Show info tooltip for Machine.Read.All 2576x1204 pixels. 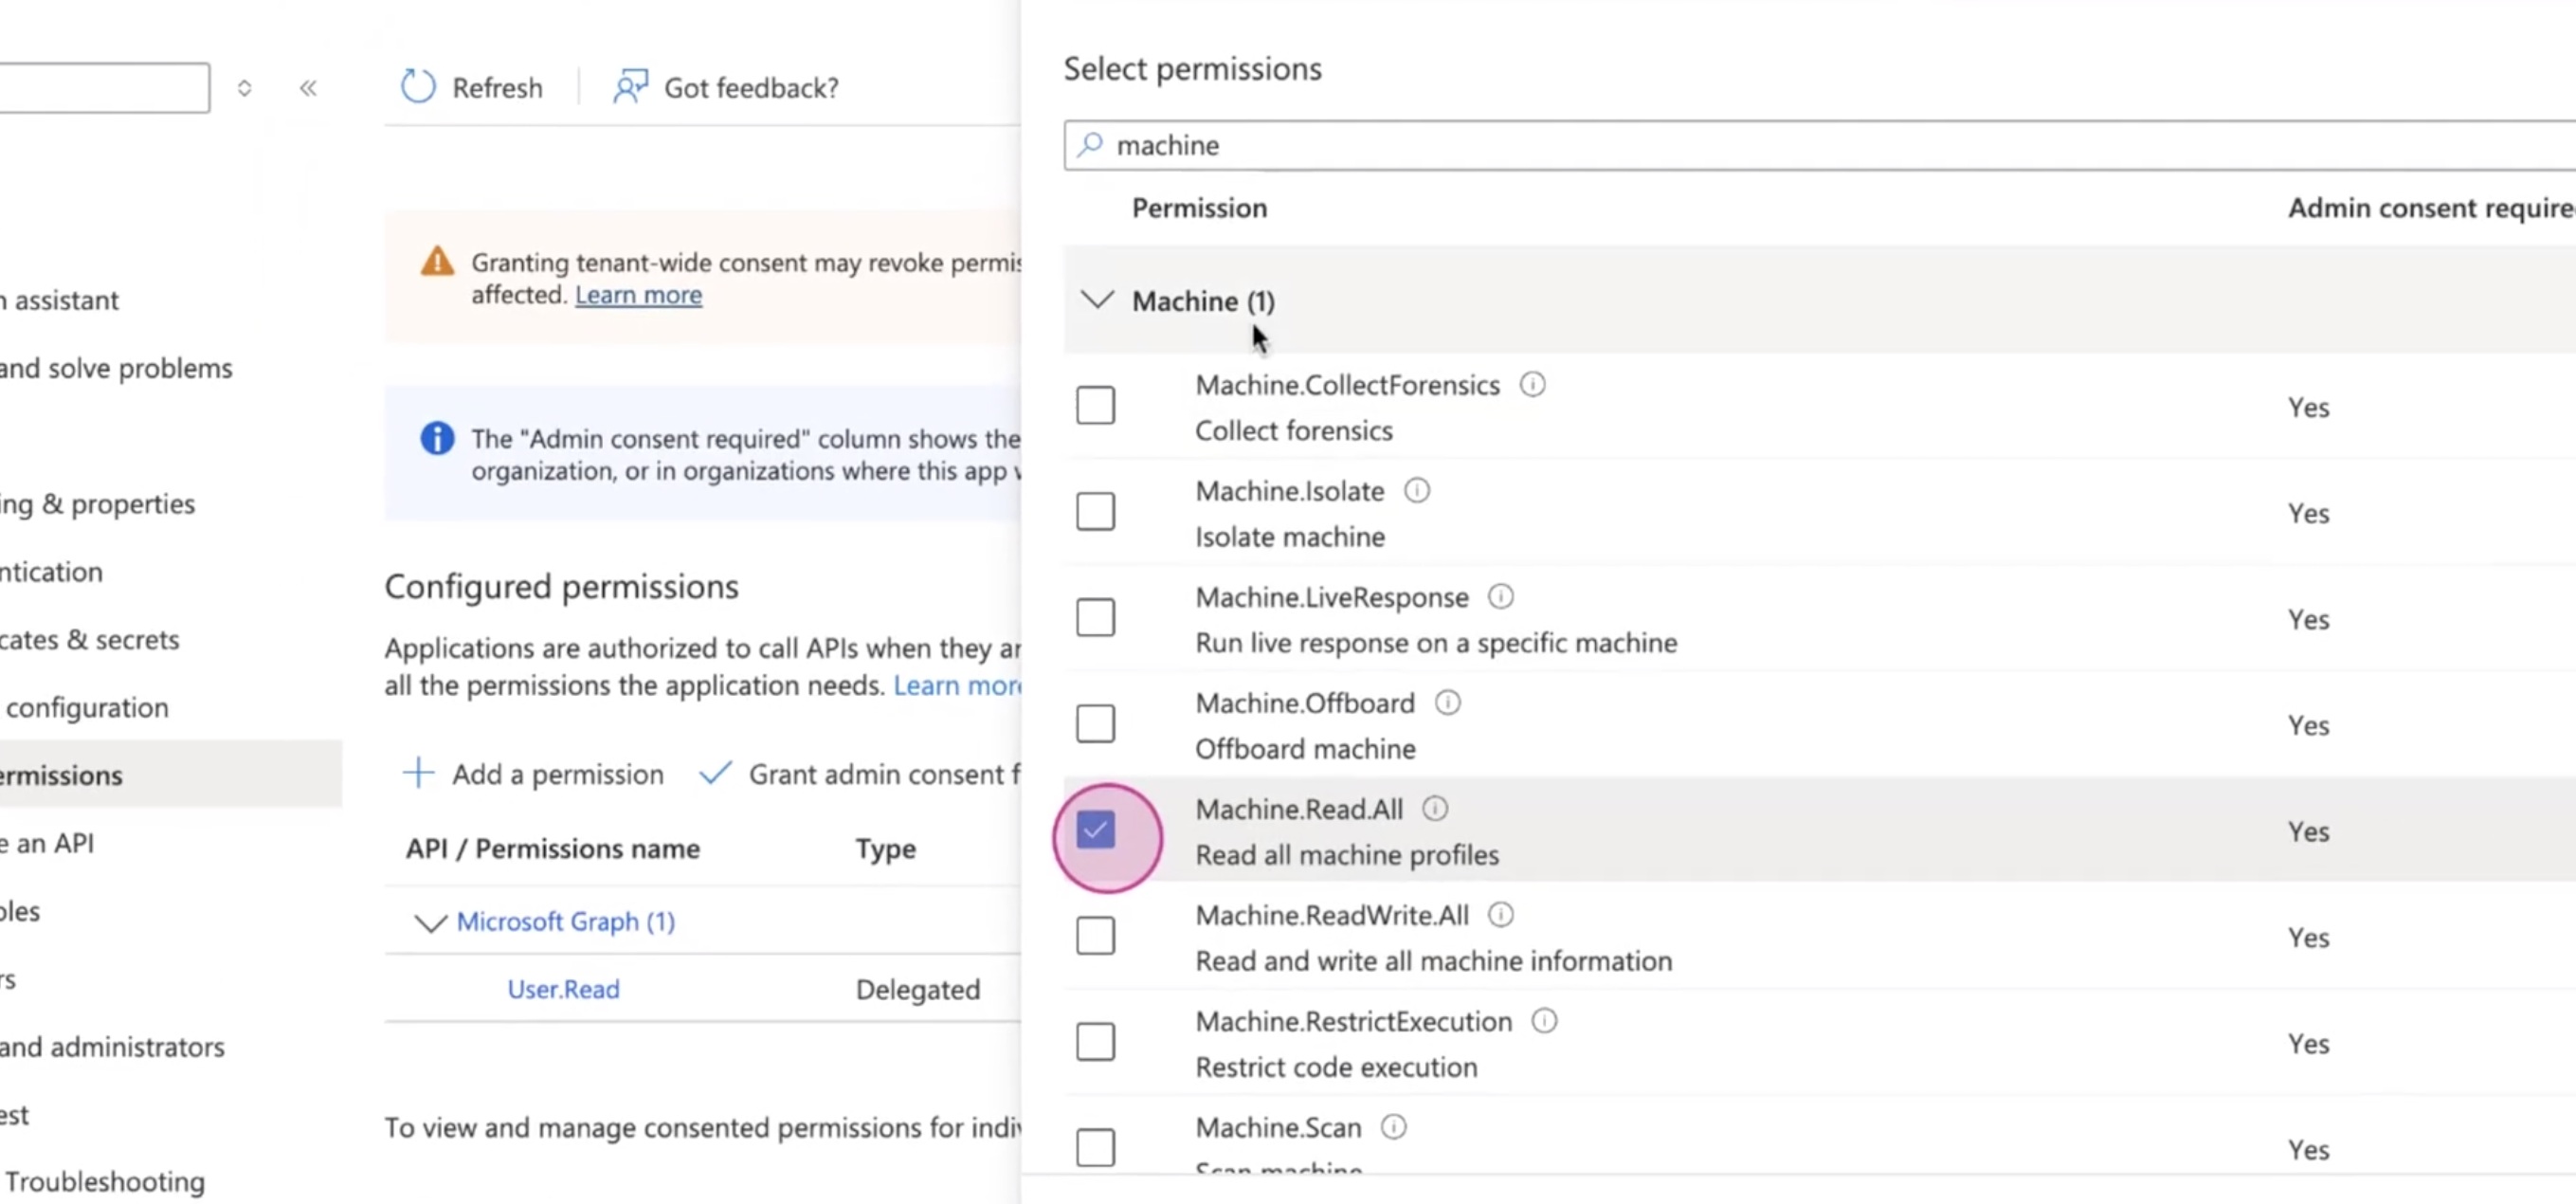(1434, 808)
